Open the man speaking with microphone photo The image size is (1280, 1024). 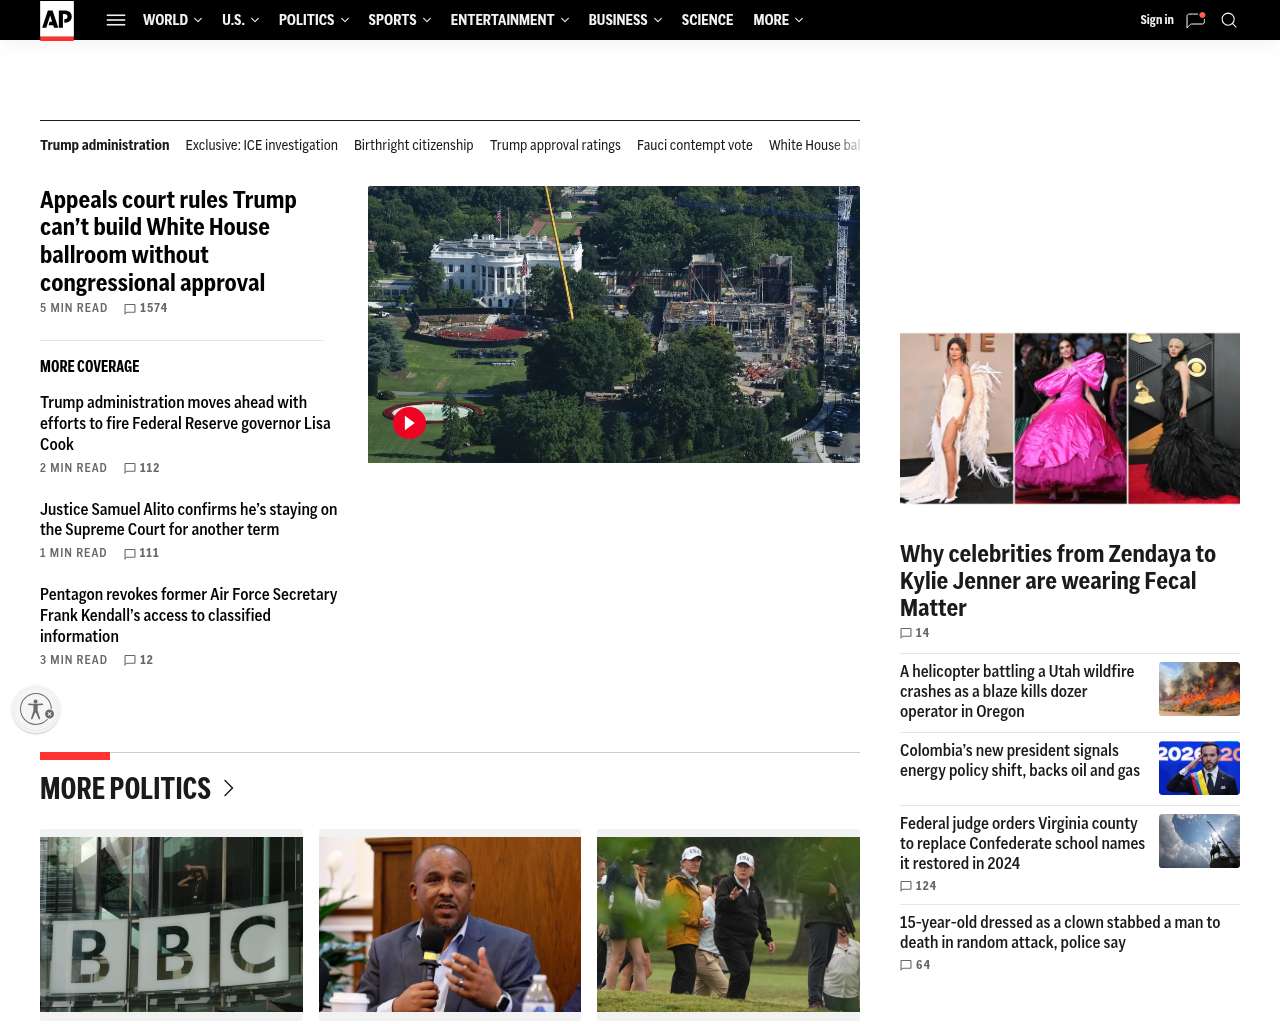(450, 924)
